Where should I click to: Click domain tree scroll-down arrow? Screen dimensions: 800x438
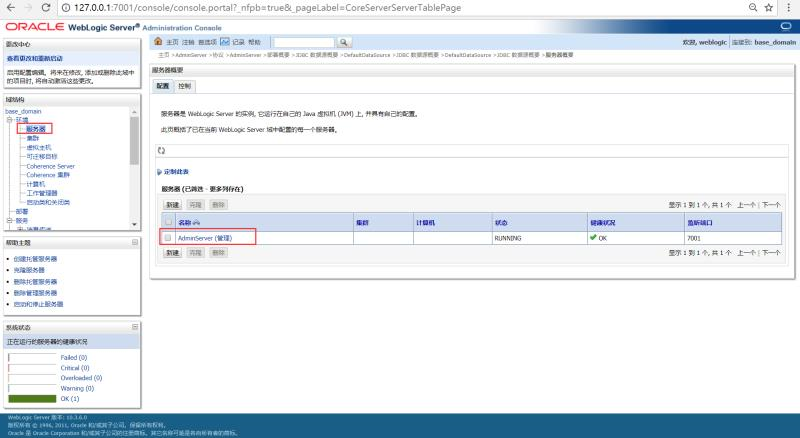pyautogui.click(x=134, y=224)
